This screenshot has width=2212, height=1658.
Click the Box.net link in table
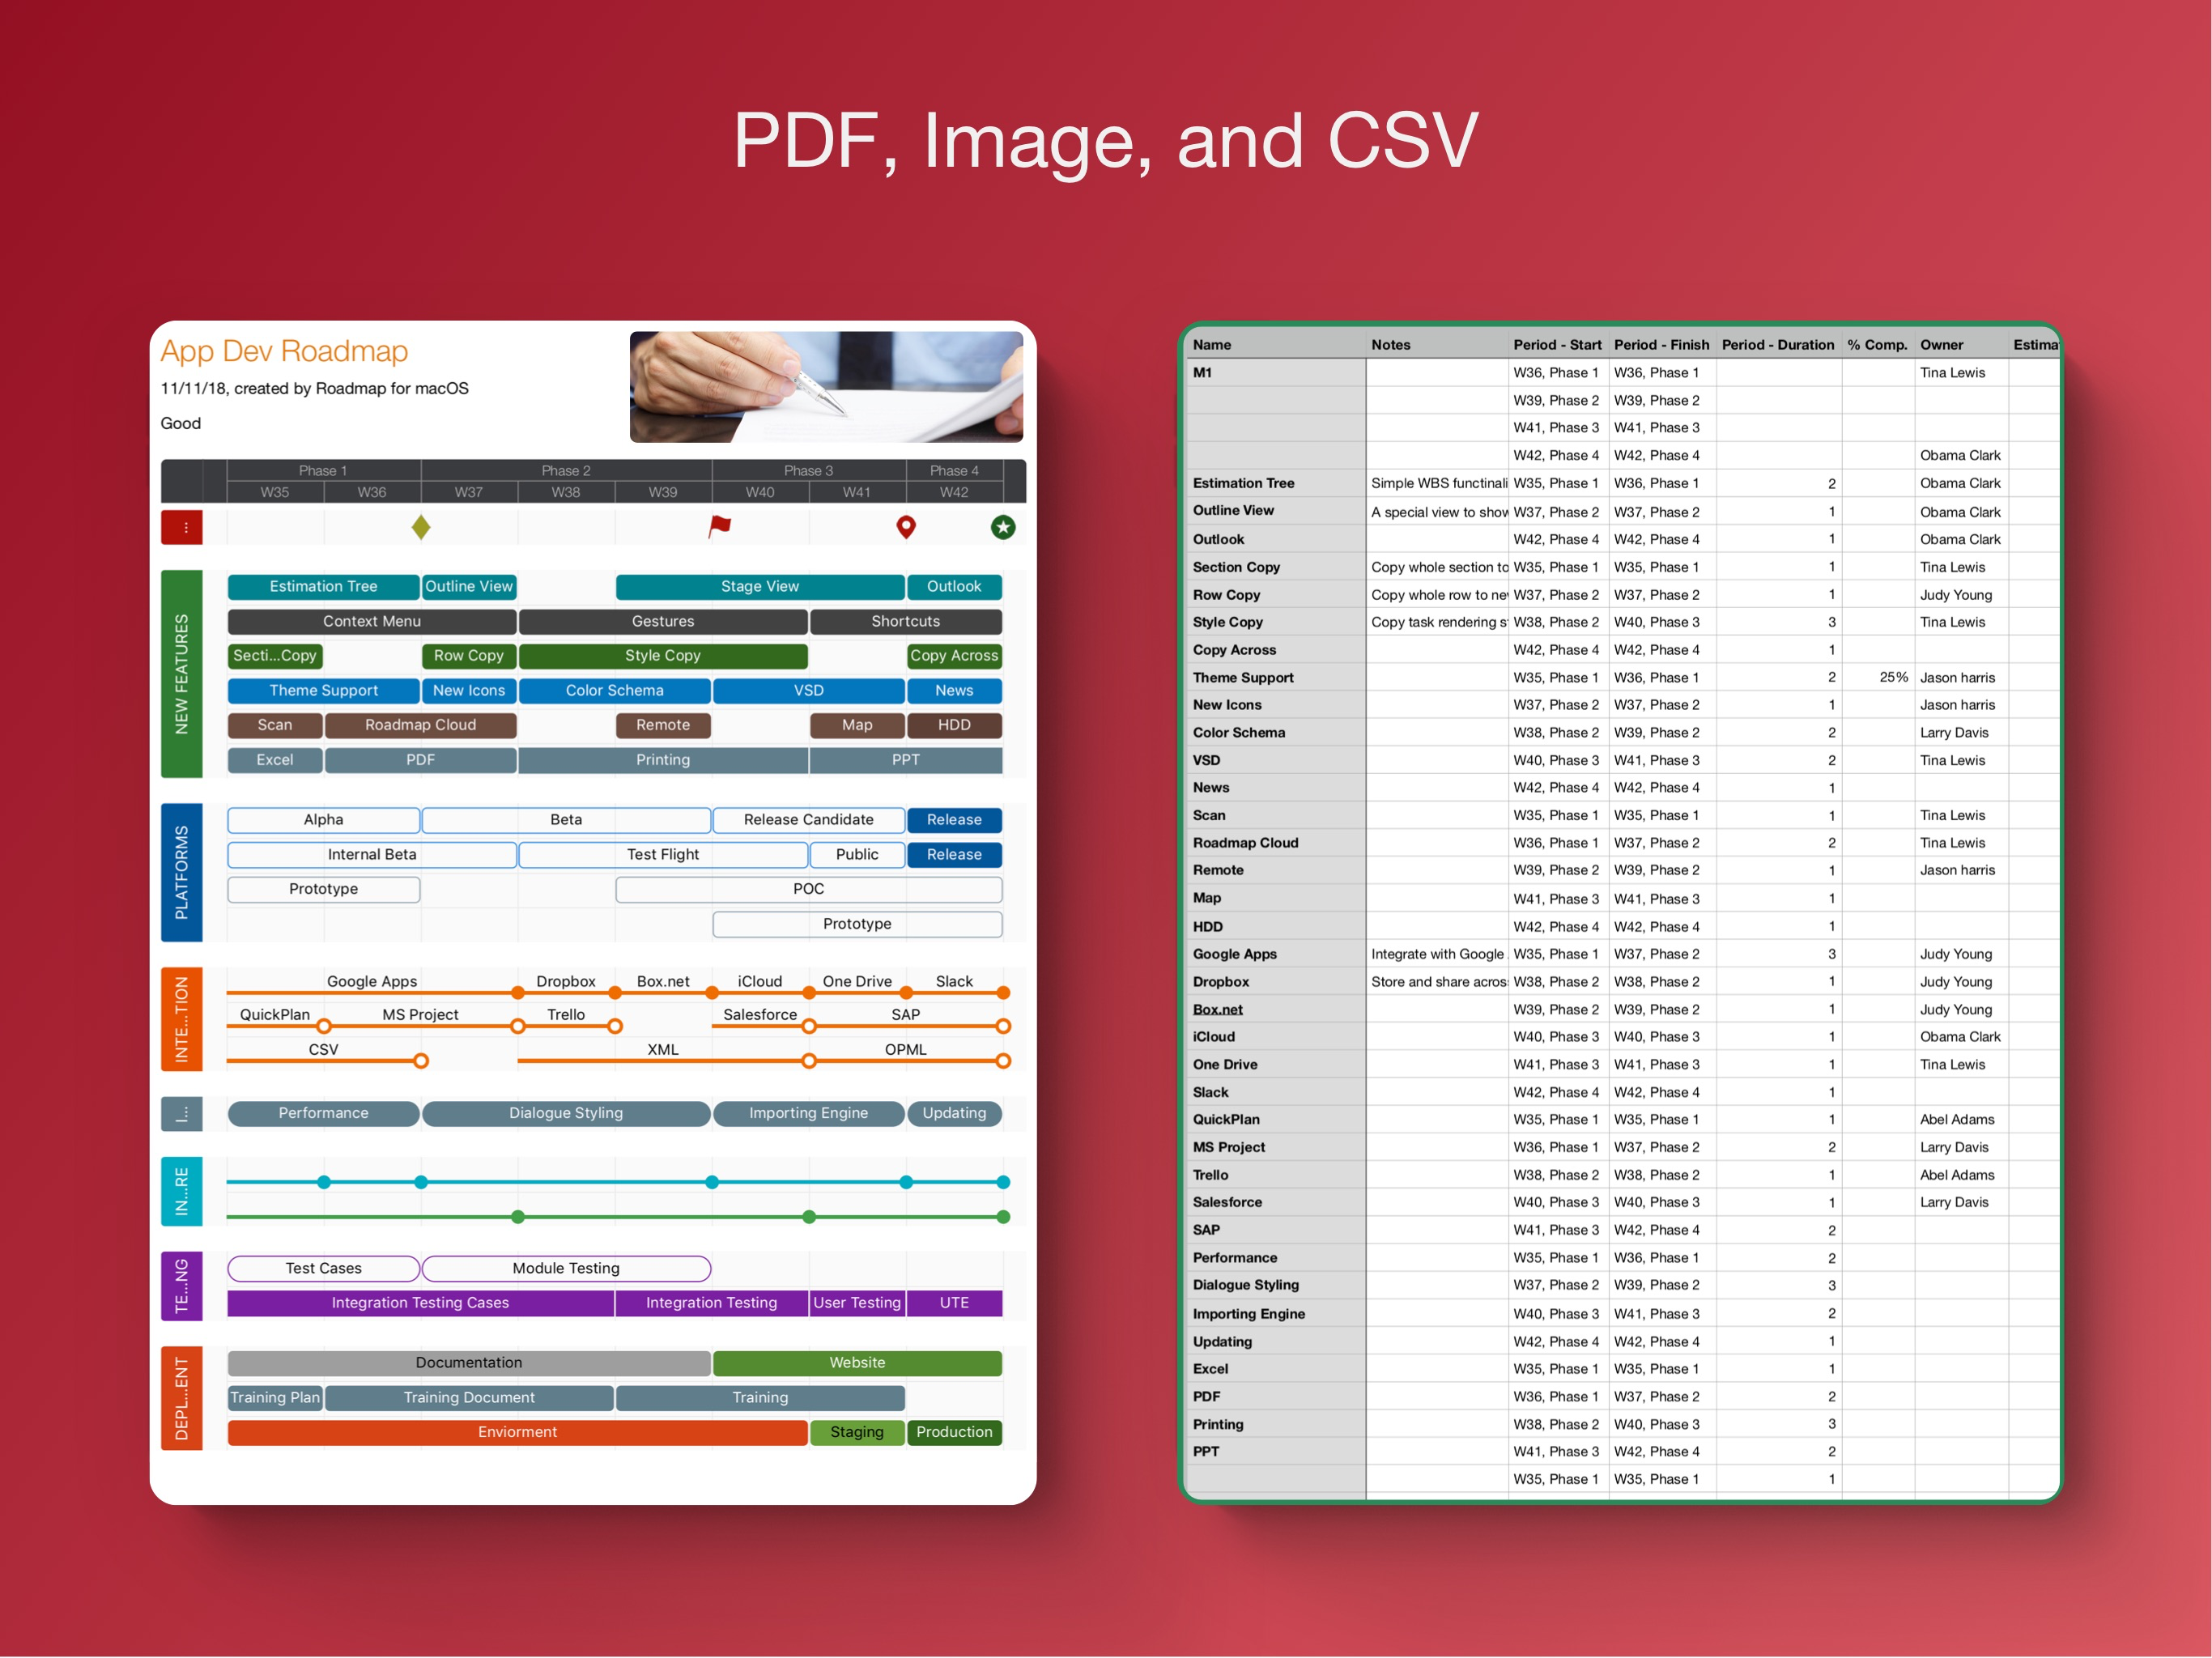tap(1217, 1010)
